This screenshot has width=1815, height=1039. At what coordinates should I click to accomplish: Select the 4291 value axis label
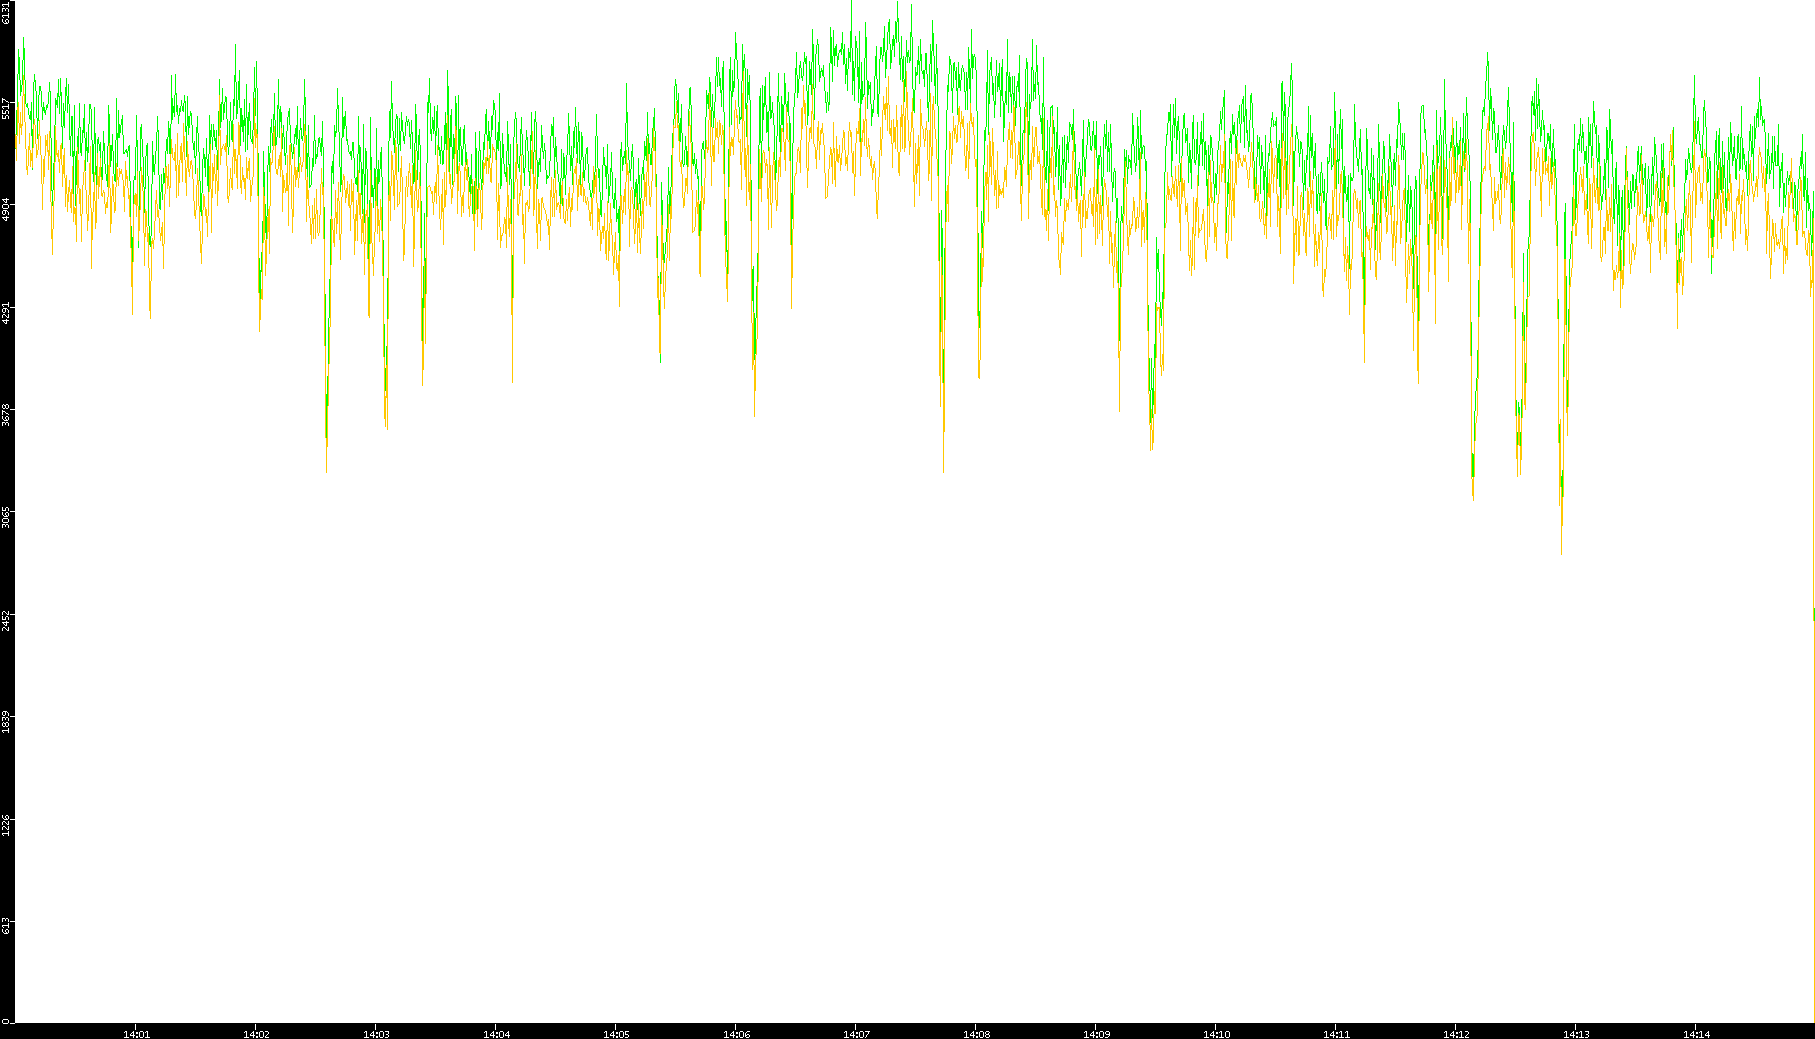coord(7,312)
